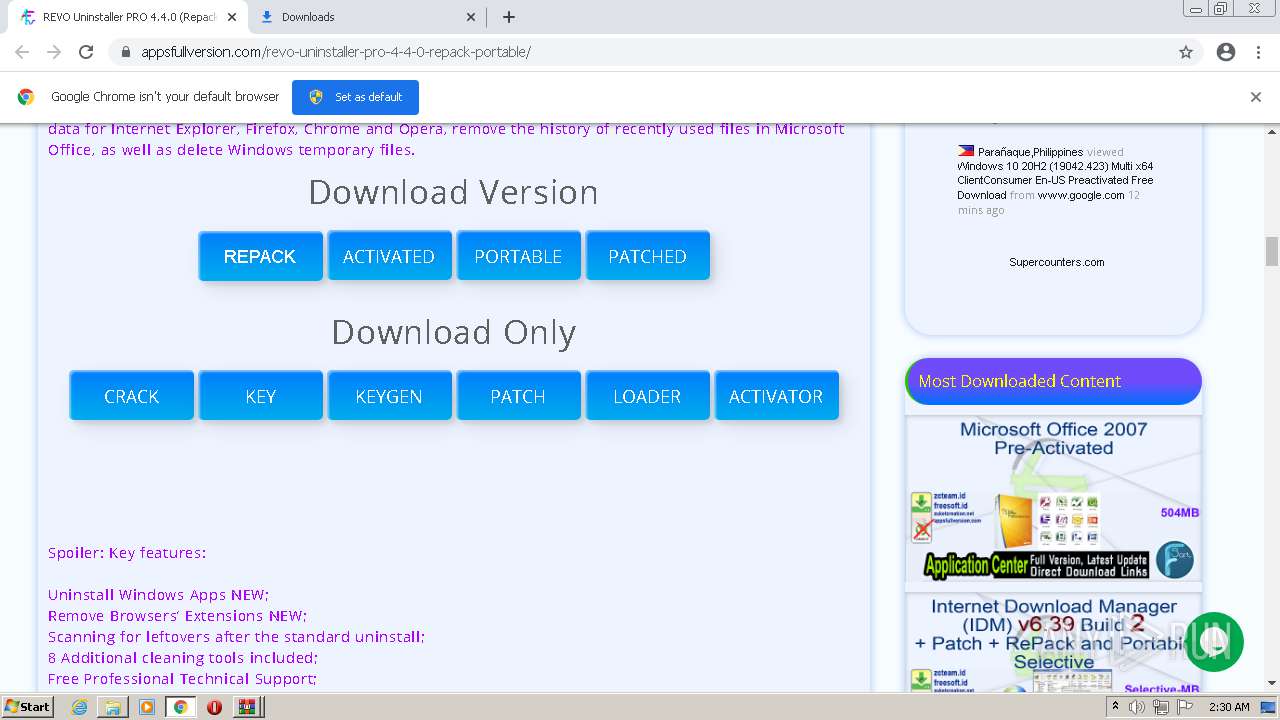Screen dimensions: 1280x720
Task: Click "8 Additional cleaning tools included;" line
Action: 183,657
